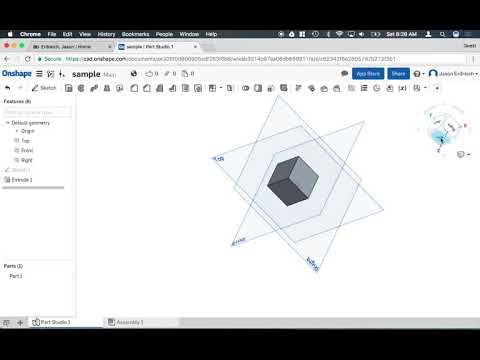Open the comments speech bubble
The width and height of the screenshot is (480, 360).
click(x=344, y=73)
